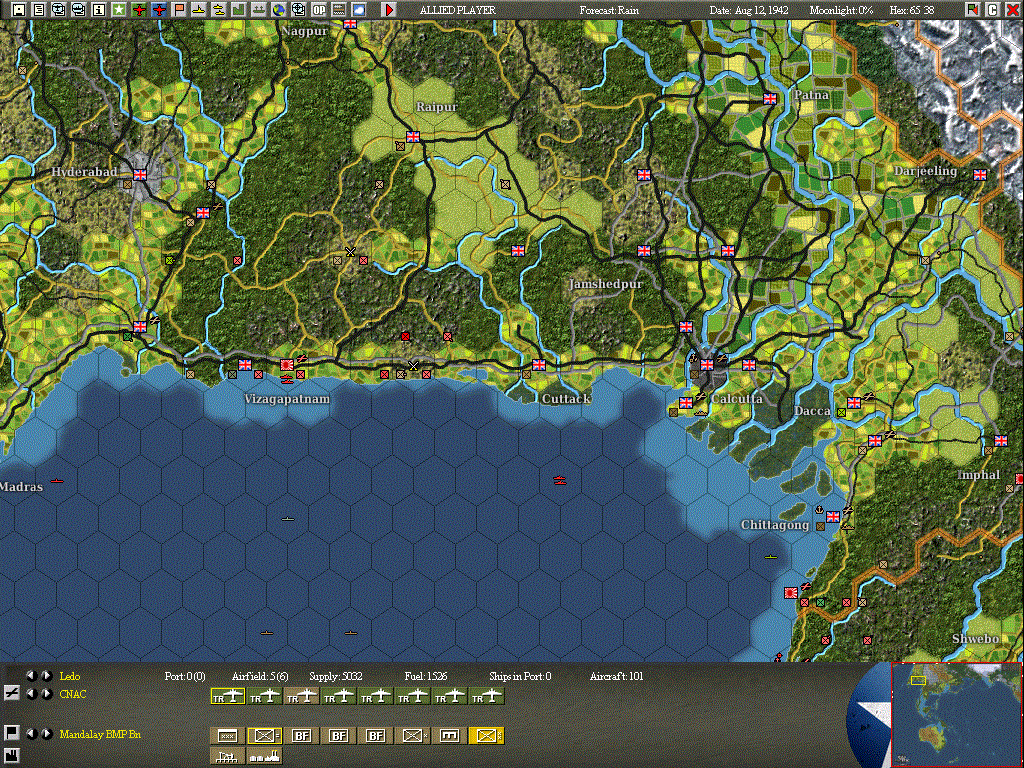Screen dimensions: 1024x768
Task: Click the red X exit icon
Action: (x=1012, y=10)
